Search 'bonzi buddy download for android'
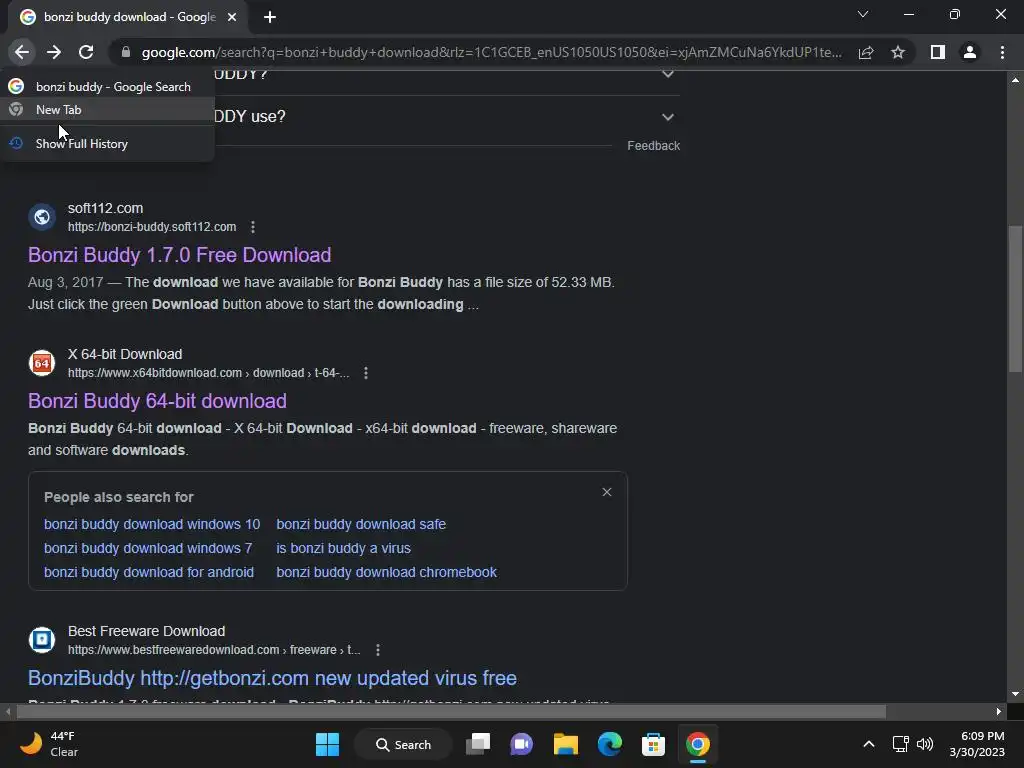Image resolution: width=1024 pixels, height=768 pixels. 149,572
